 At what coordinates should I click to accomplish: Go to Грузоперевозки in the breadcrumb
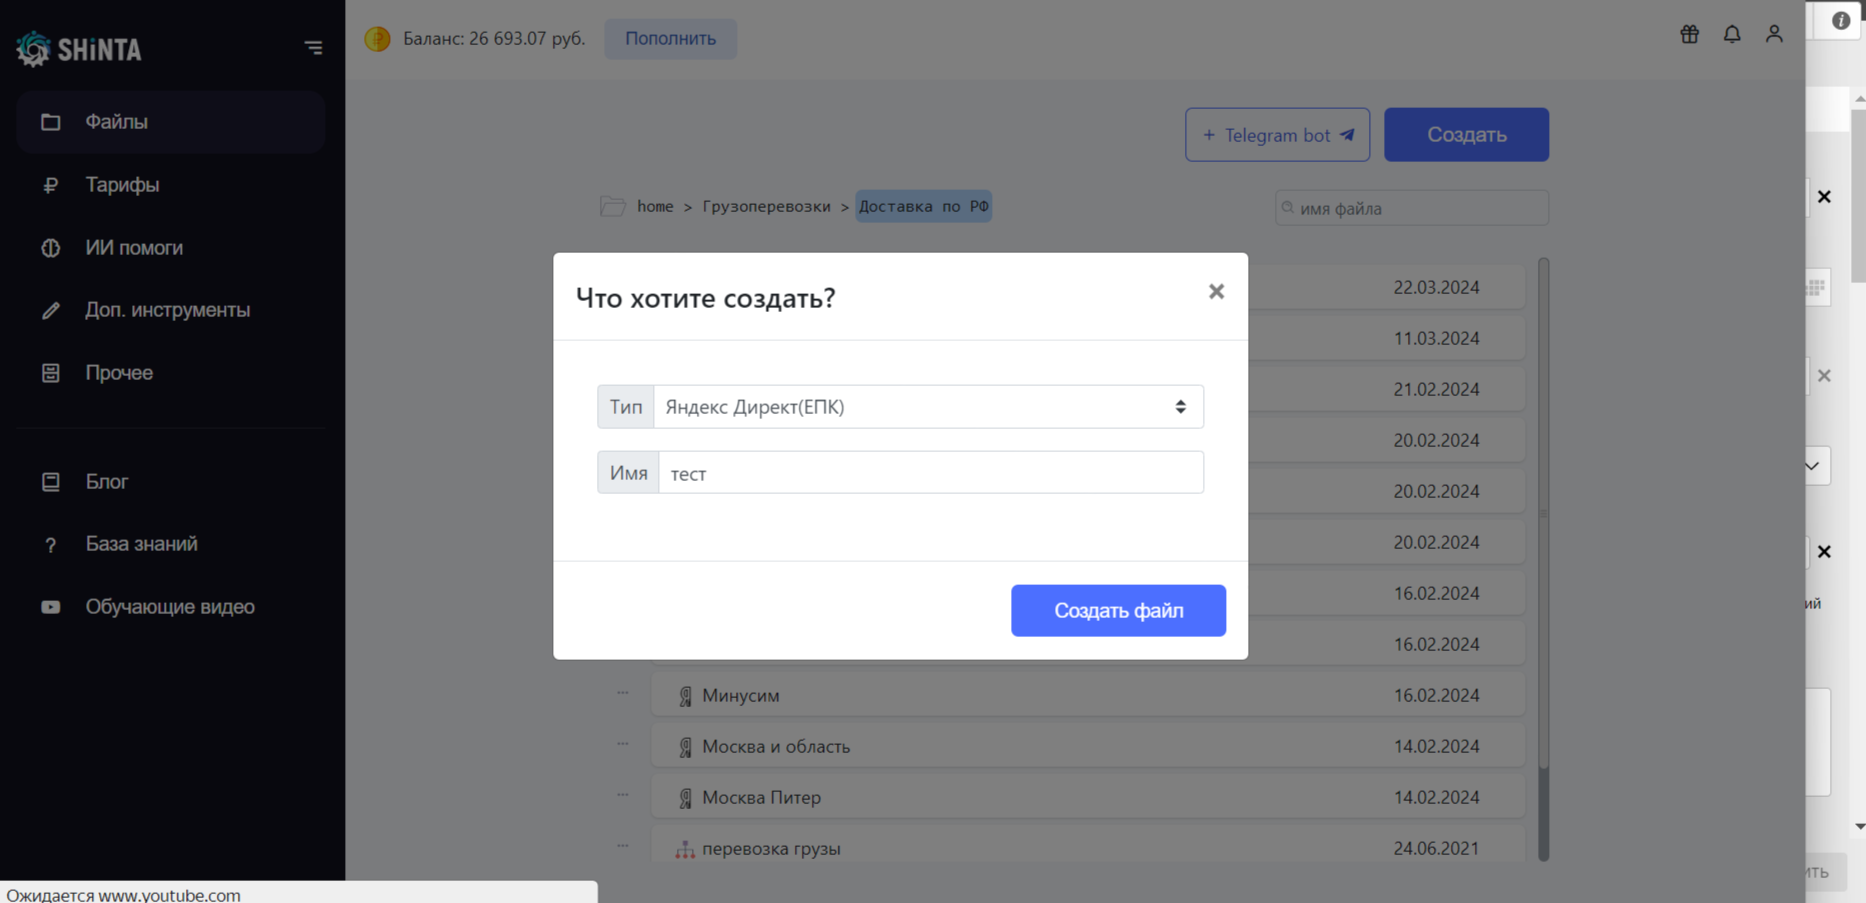pyautogui.click(x=766, y=206)
